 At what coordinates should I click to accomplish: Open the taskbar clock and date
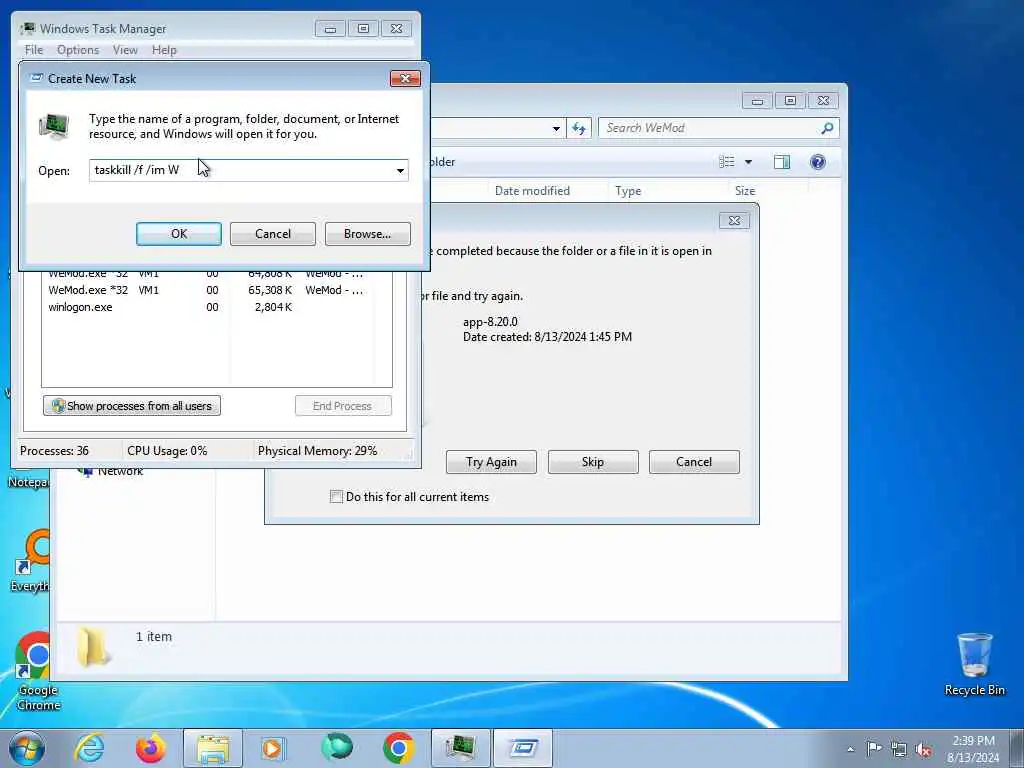click(x=973, y=749)
